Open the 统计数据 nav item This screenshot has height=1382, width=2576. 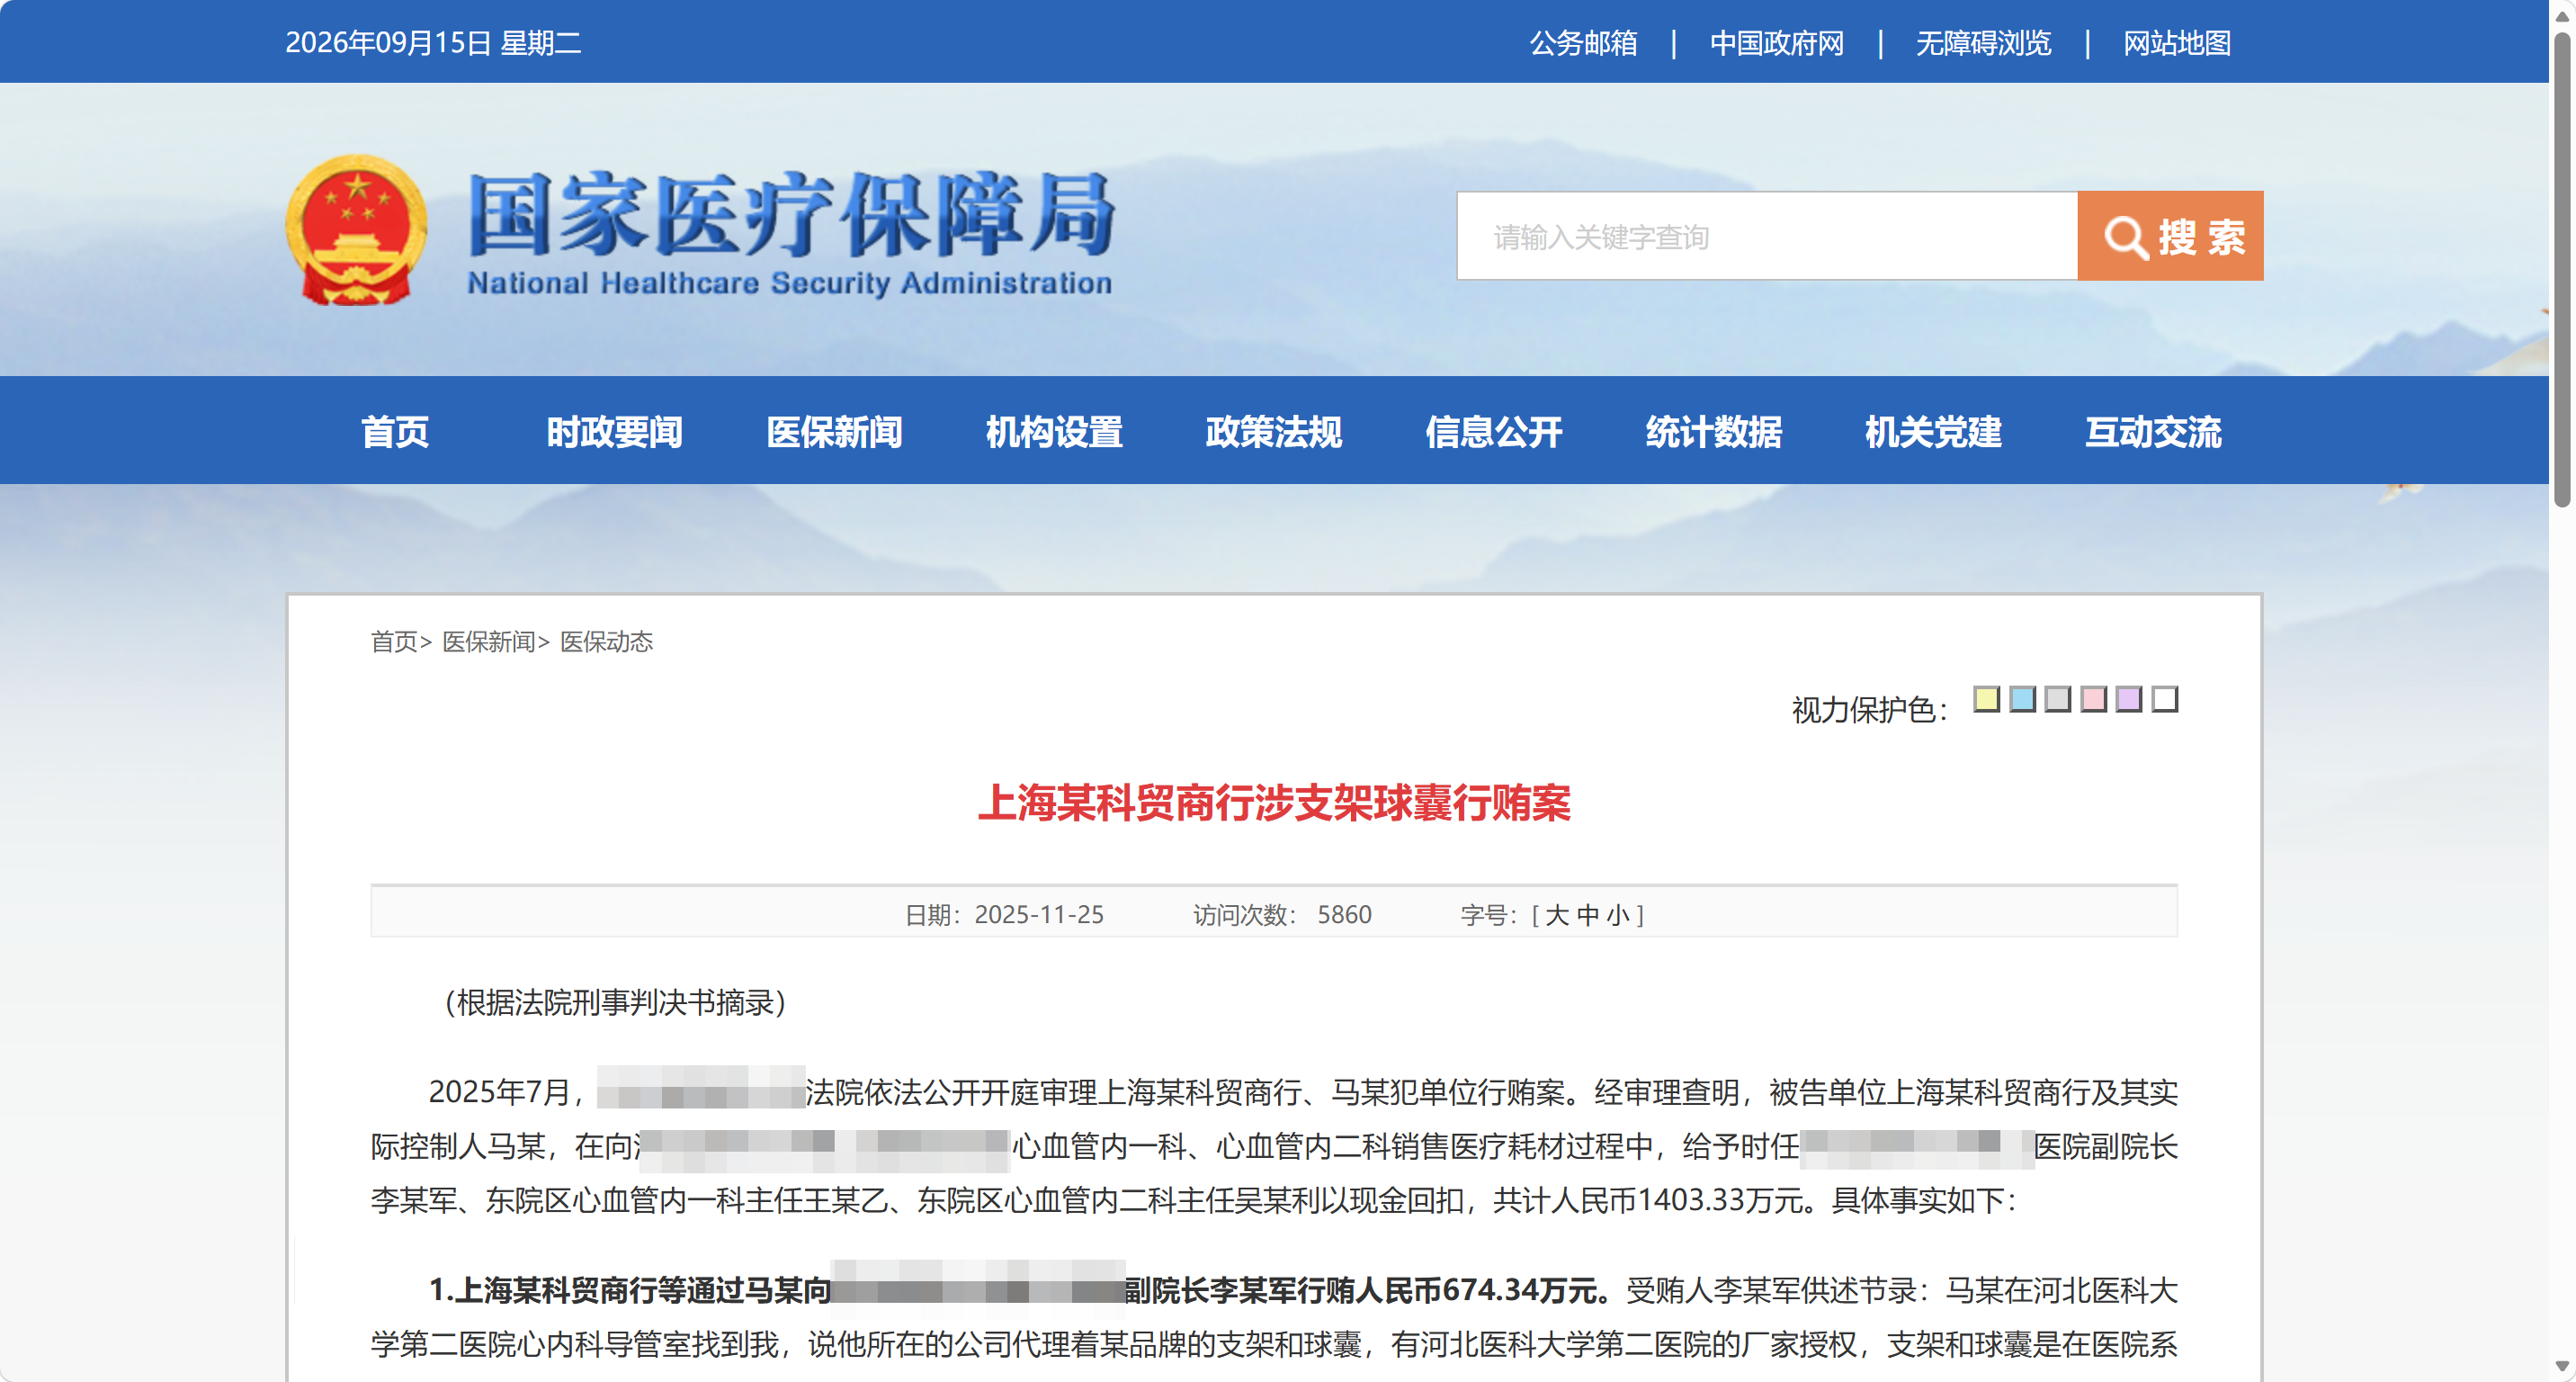point(1713,431)
